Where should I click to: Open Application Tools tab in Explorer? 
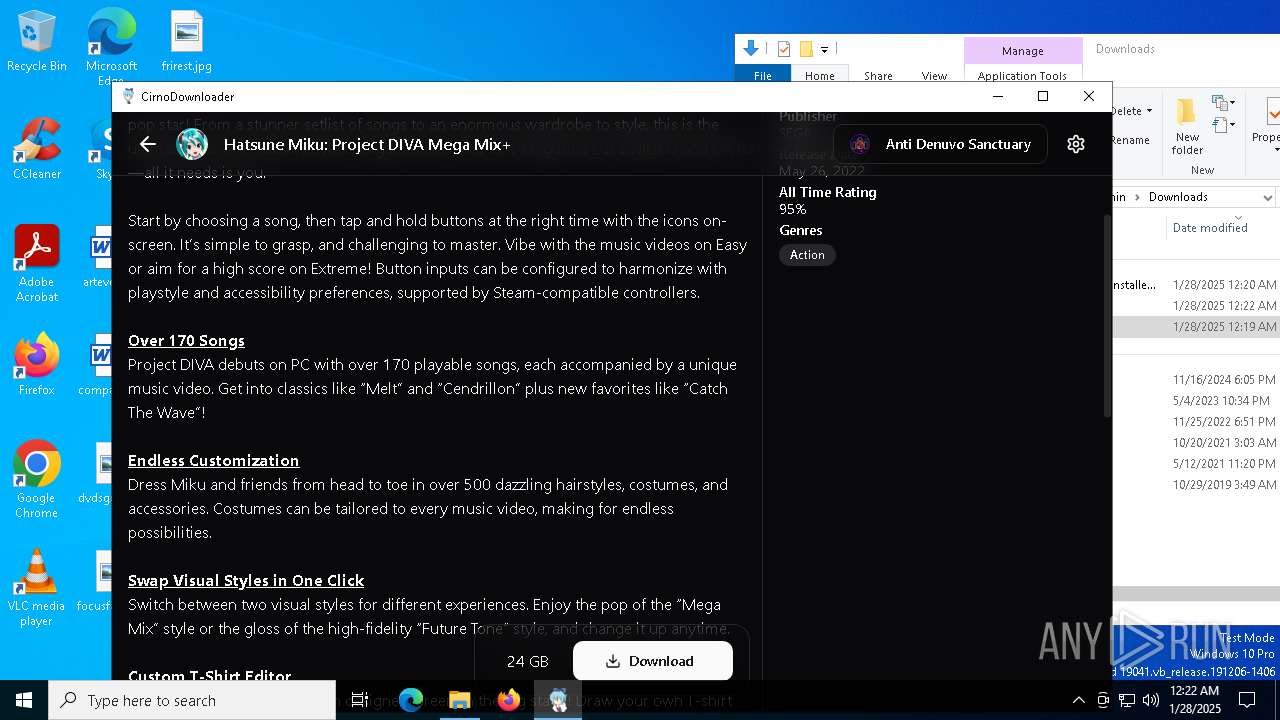[1022, 76]
